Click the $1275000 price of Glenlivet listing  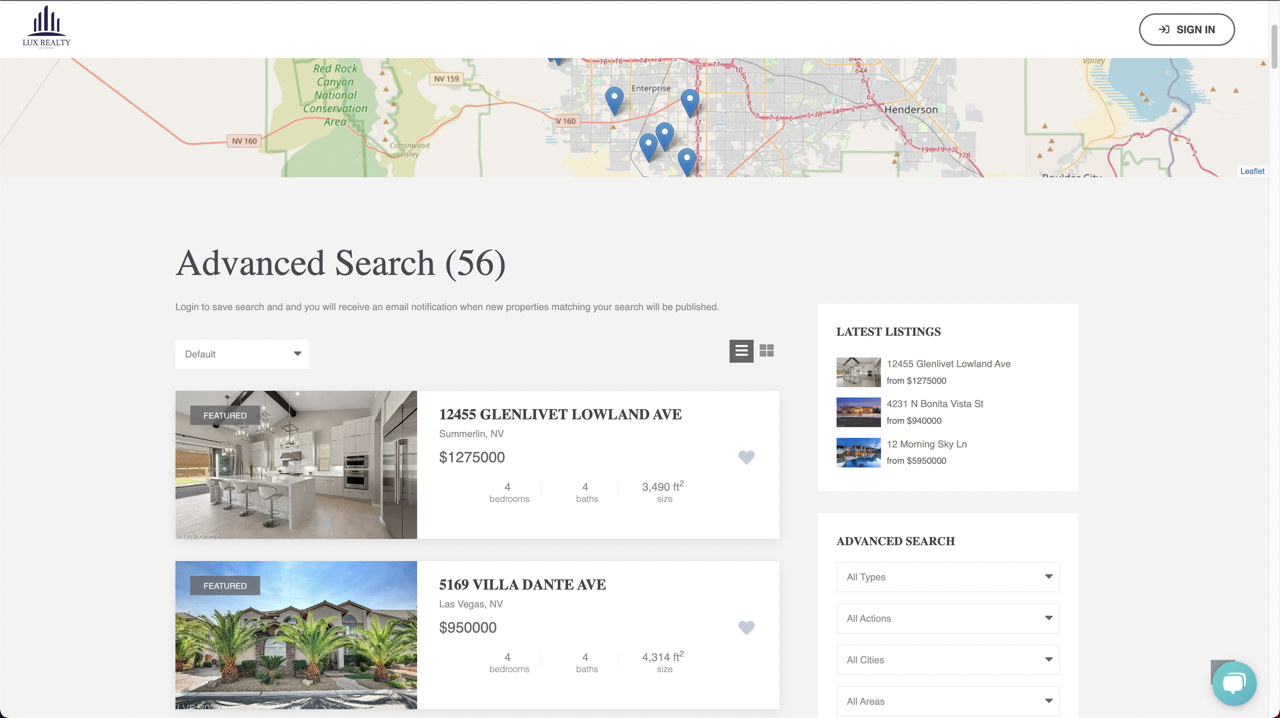tap(472, 457)
